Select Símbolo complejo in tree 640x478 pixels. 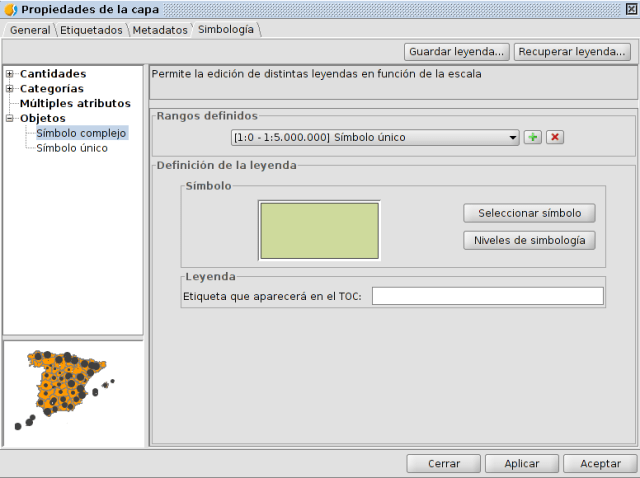point(82,133)
